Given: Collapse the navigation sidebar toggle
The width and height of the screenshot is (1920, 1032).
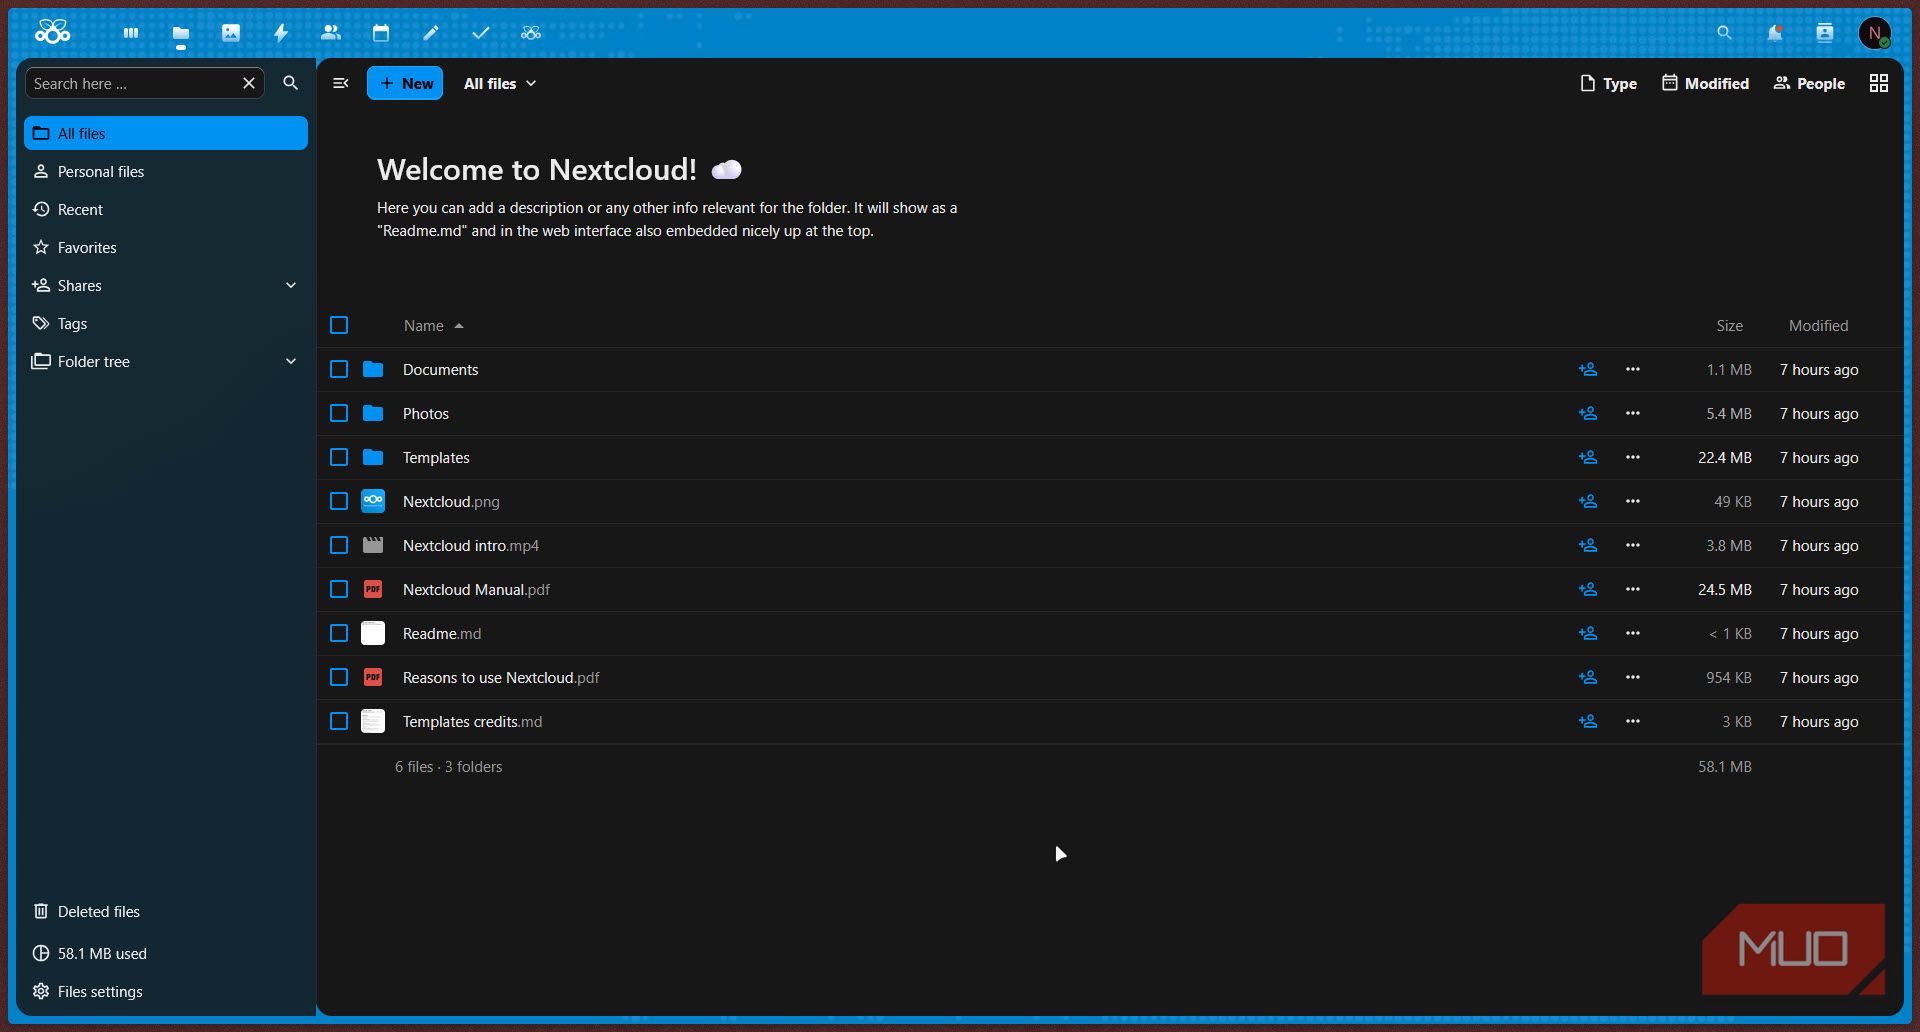Looking at the screenshot, I should click(x=341, y=83).
